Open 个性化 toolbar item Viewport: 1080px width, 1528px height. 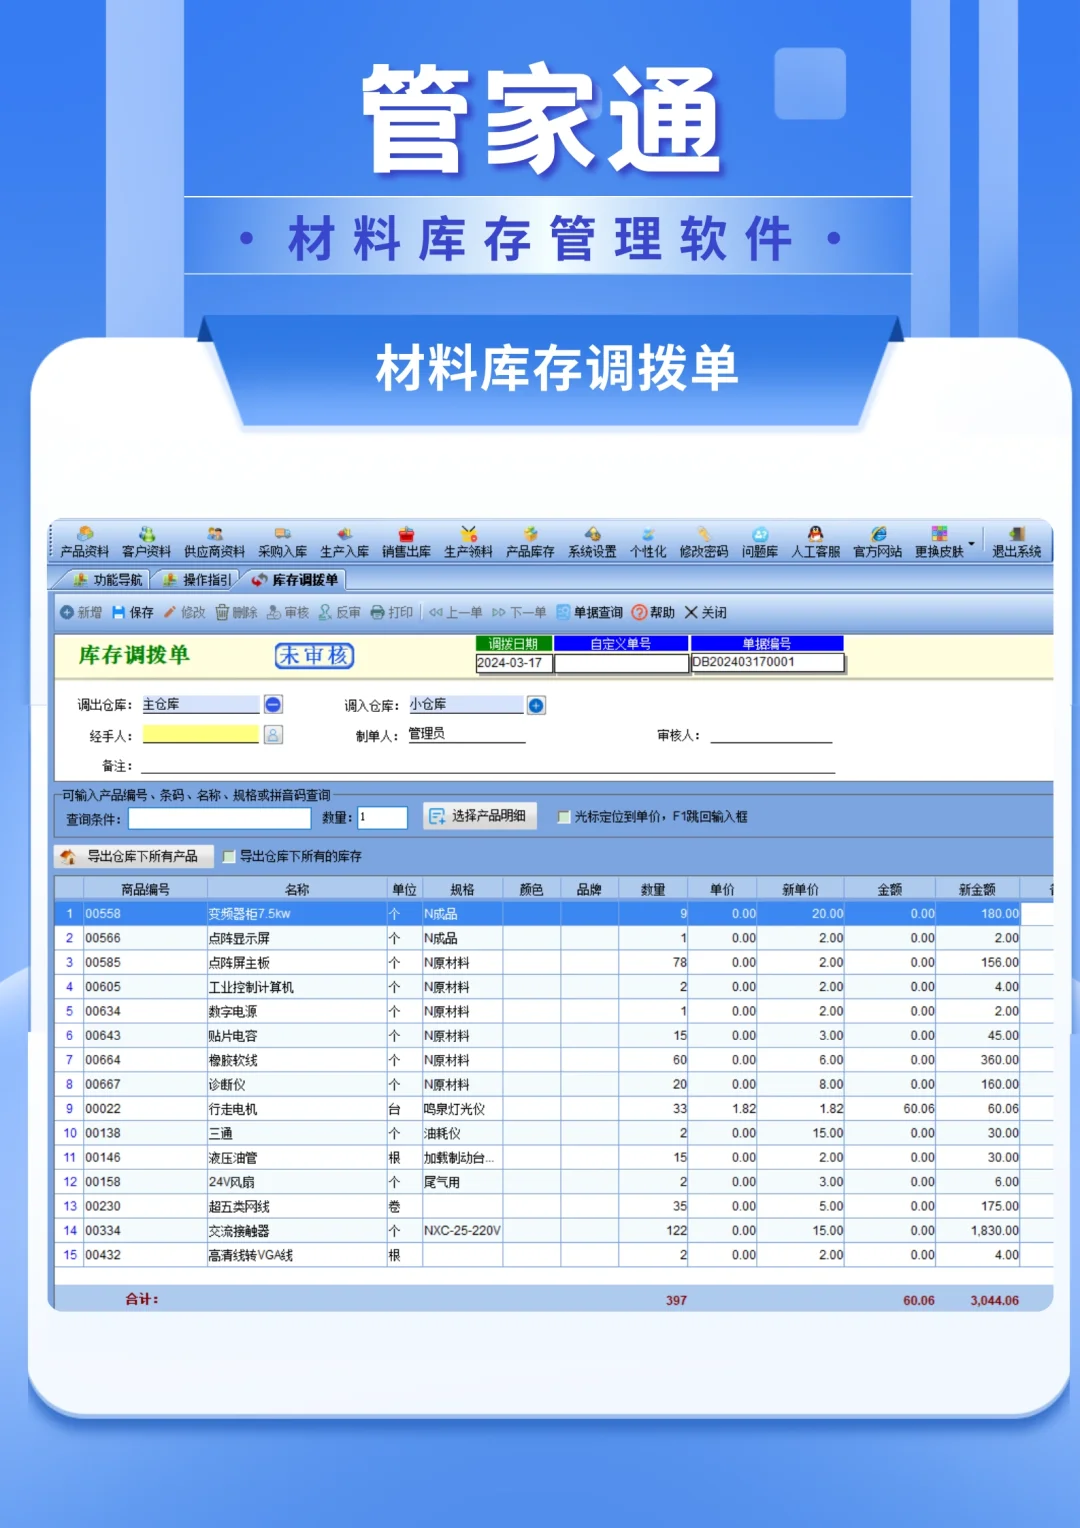[x=648, y=542]
